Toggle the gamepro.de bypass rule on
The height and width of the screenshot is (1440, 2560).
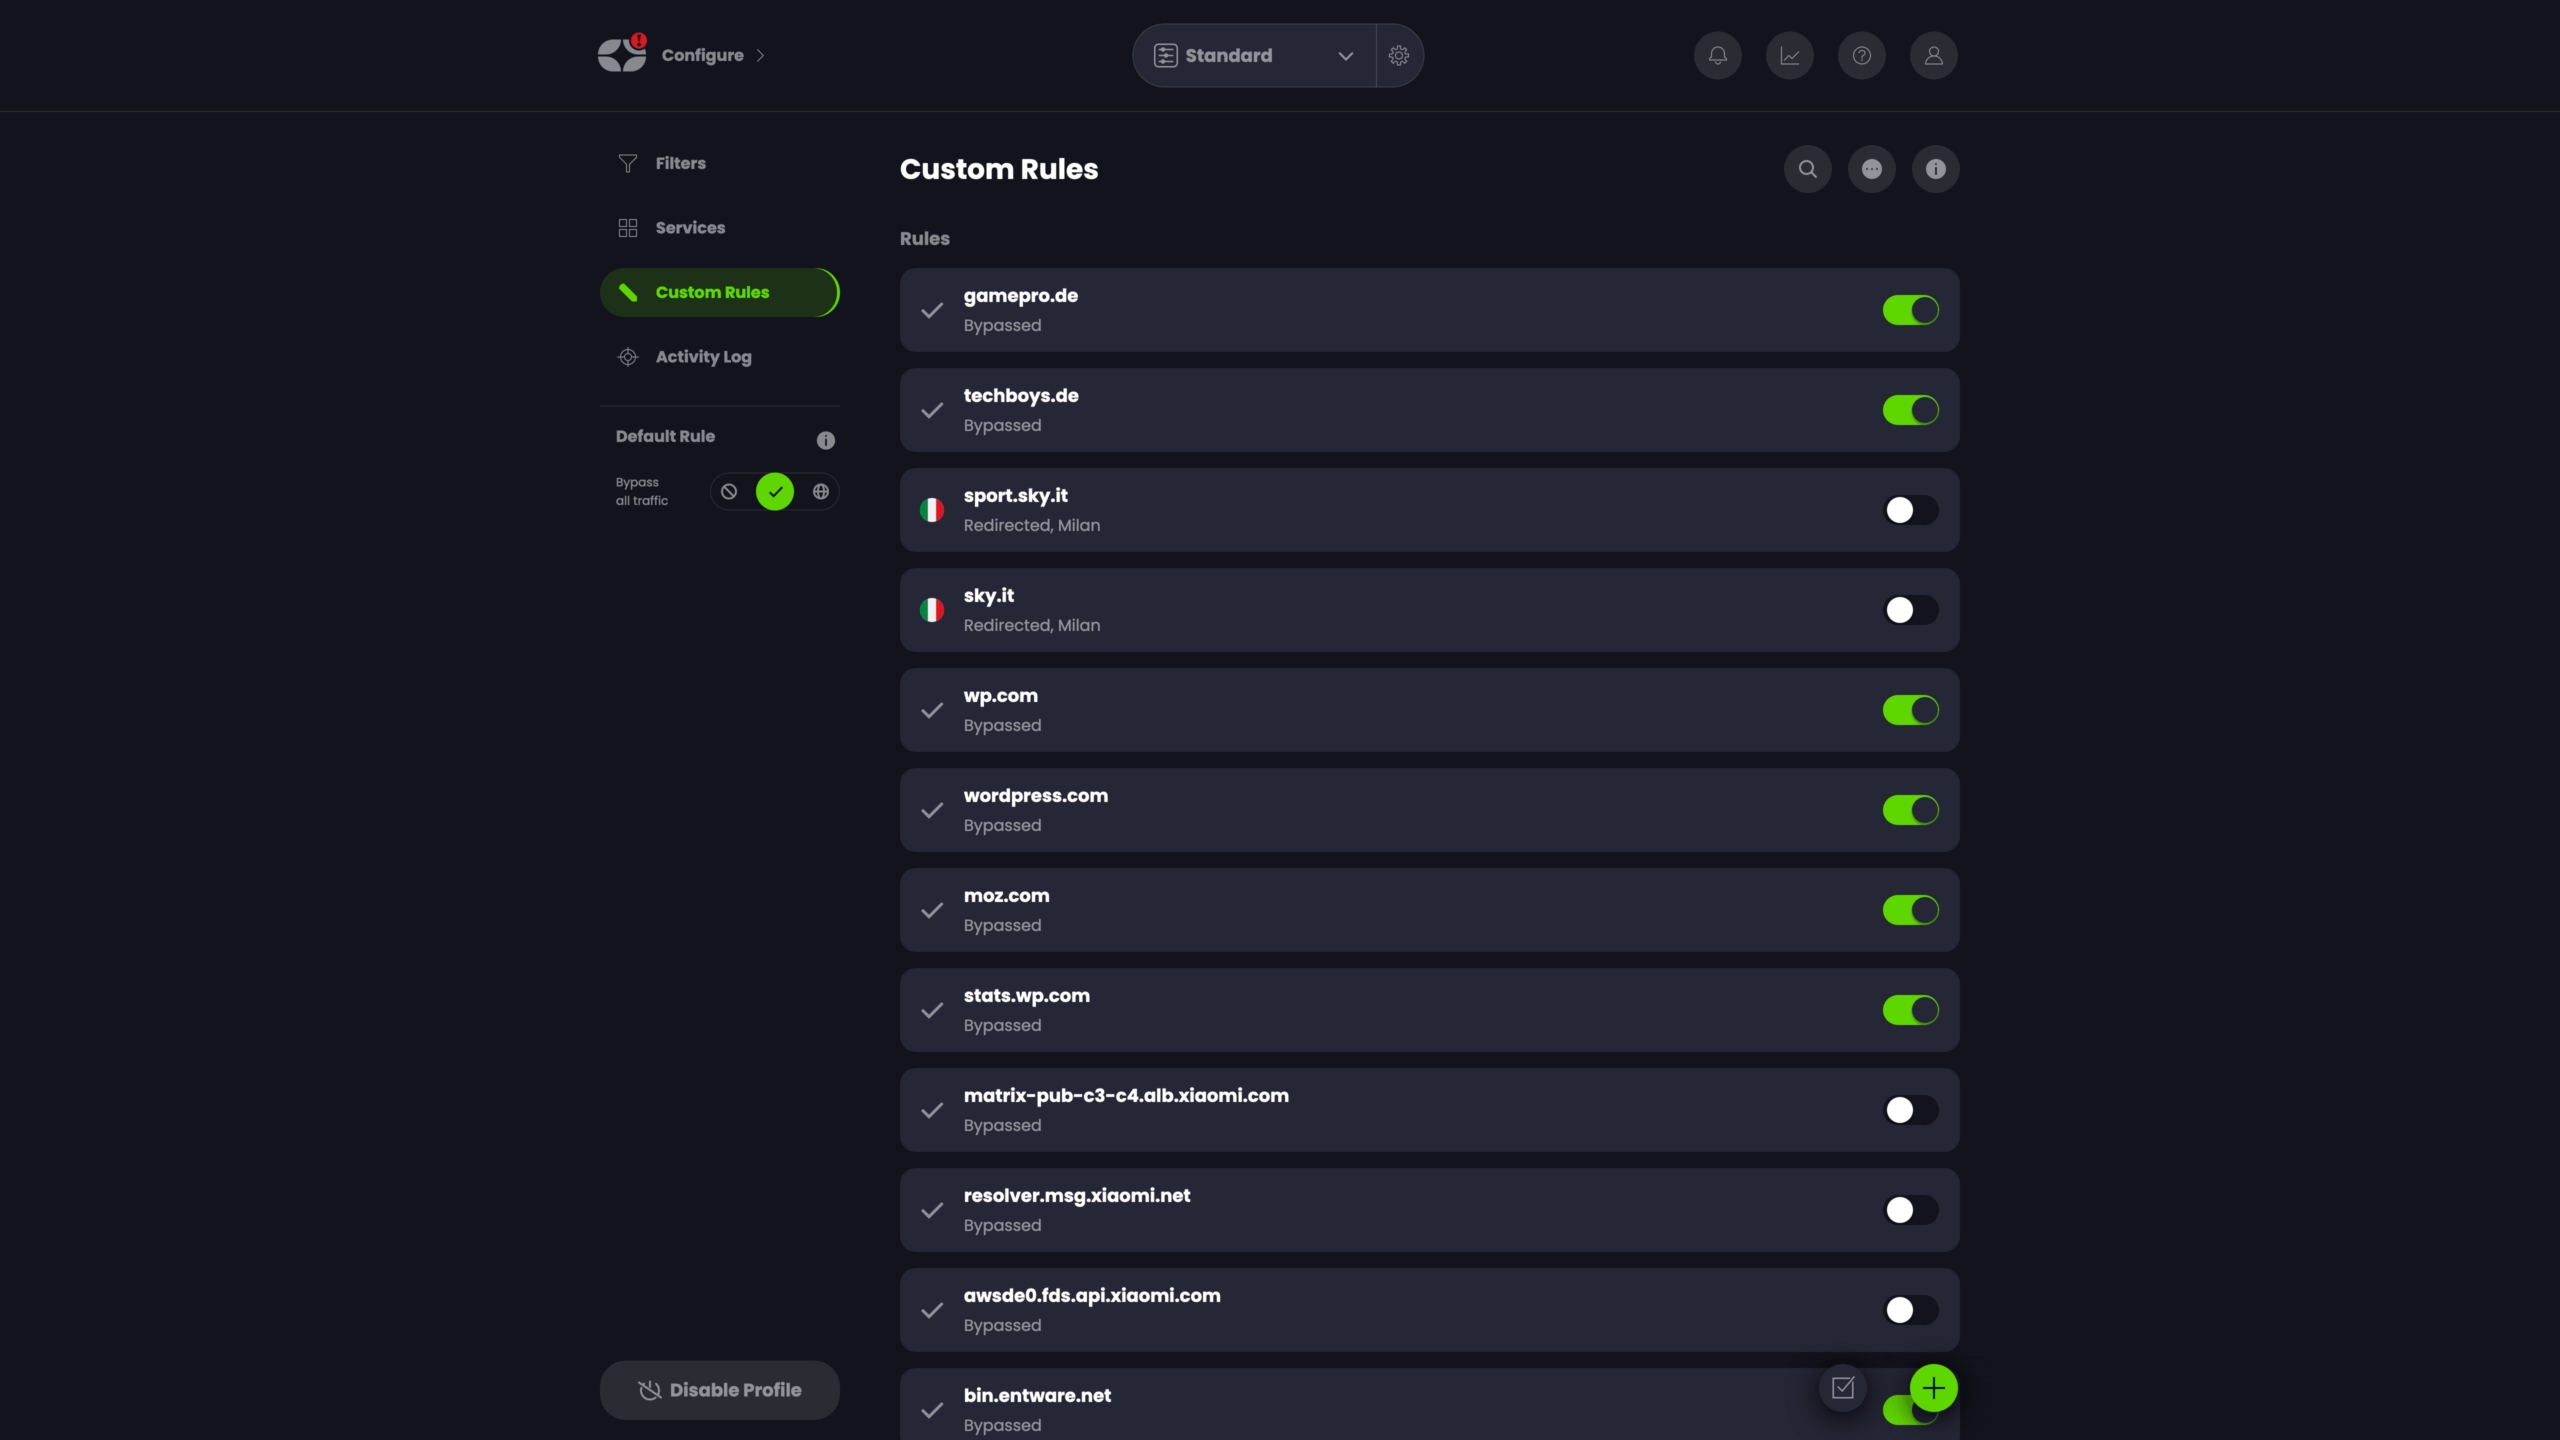1909,309
